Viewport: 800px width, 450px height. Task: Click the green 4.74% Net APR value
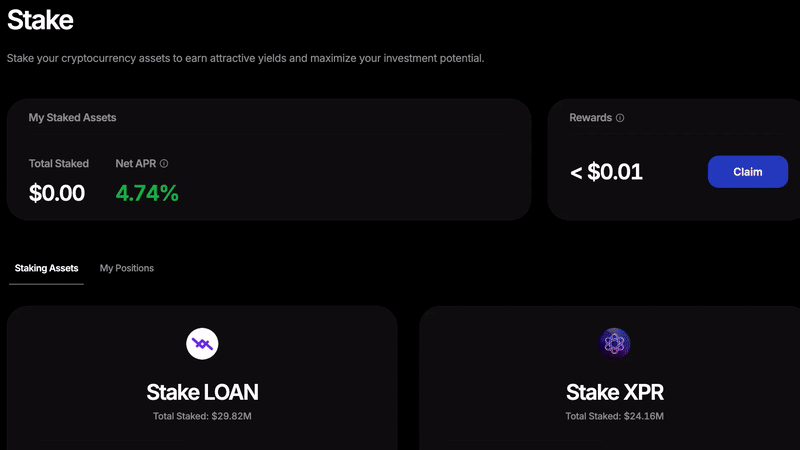click(x=147, y=194)
